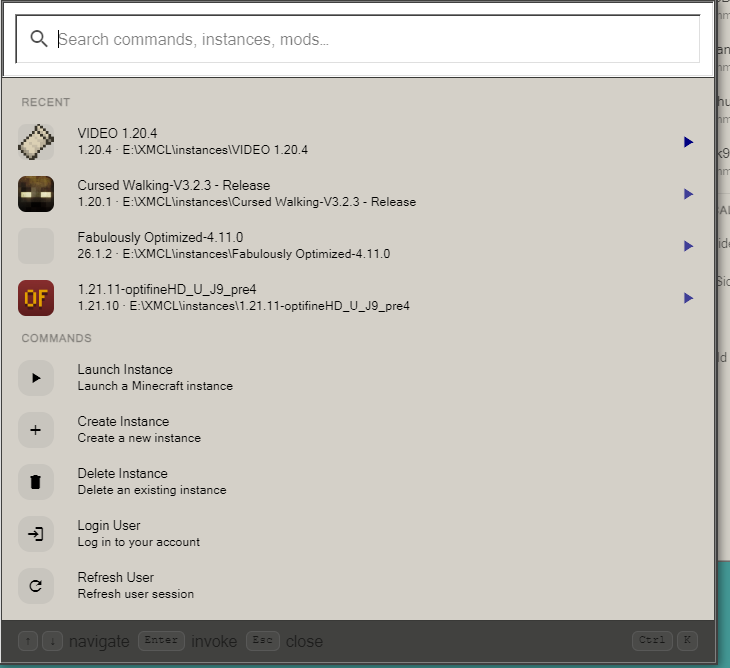The width and height of the screenshot is (730, 668).
Task: Click the K key hint in footer
Action: (x=687, y=641)
